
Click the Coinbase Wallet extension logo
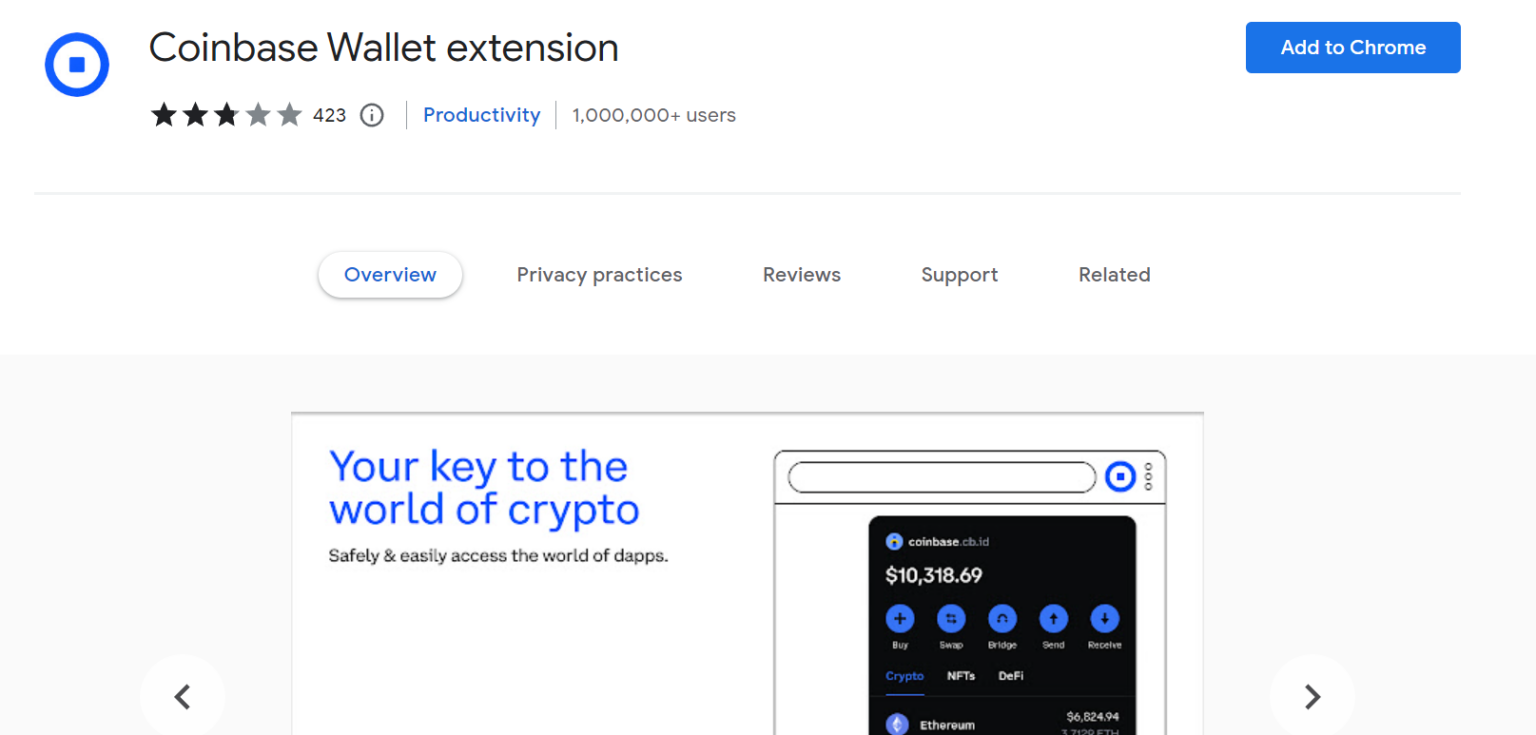coord(76,64)
